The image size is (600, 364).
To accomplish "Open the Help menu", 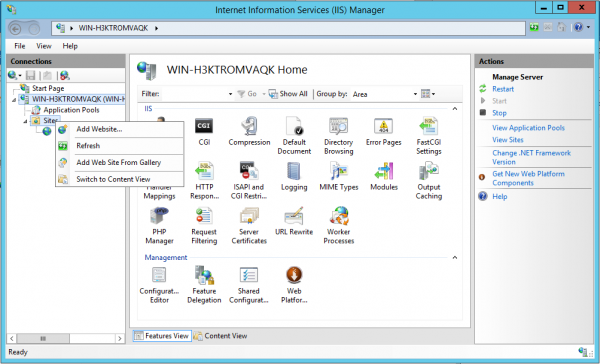I will [70, 46].
